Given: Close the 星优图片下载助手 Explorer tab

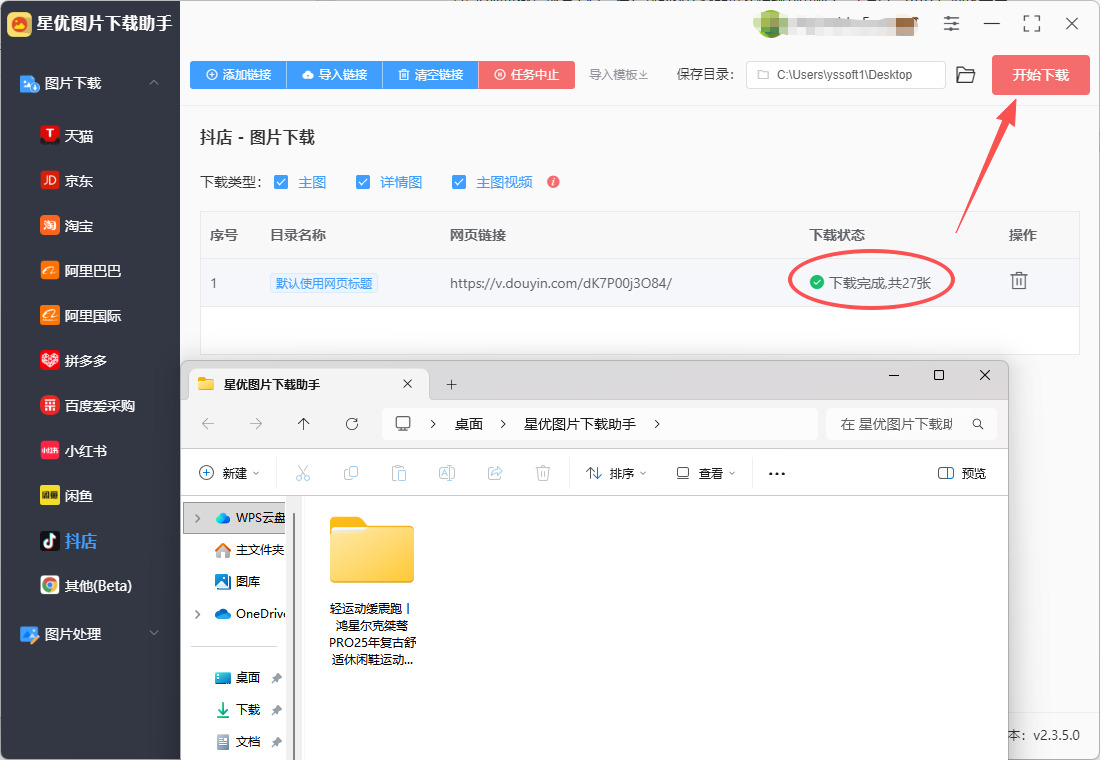Looking at the screenshot, I should 407,384.
